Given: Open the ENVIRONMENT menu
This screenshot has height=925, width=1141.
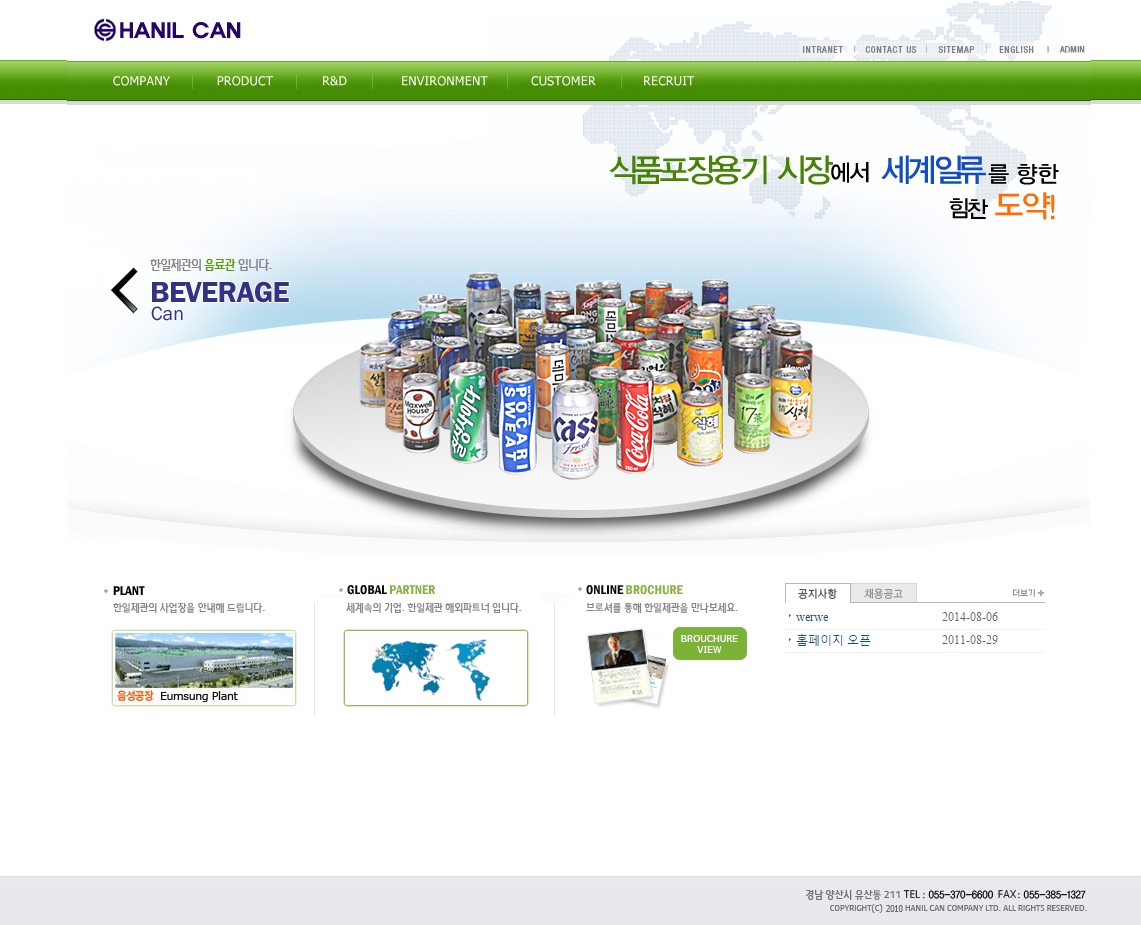Looking at the screenshot, I should [444, 81].
